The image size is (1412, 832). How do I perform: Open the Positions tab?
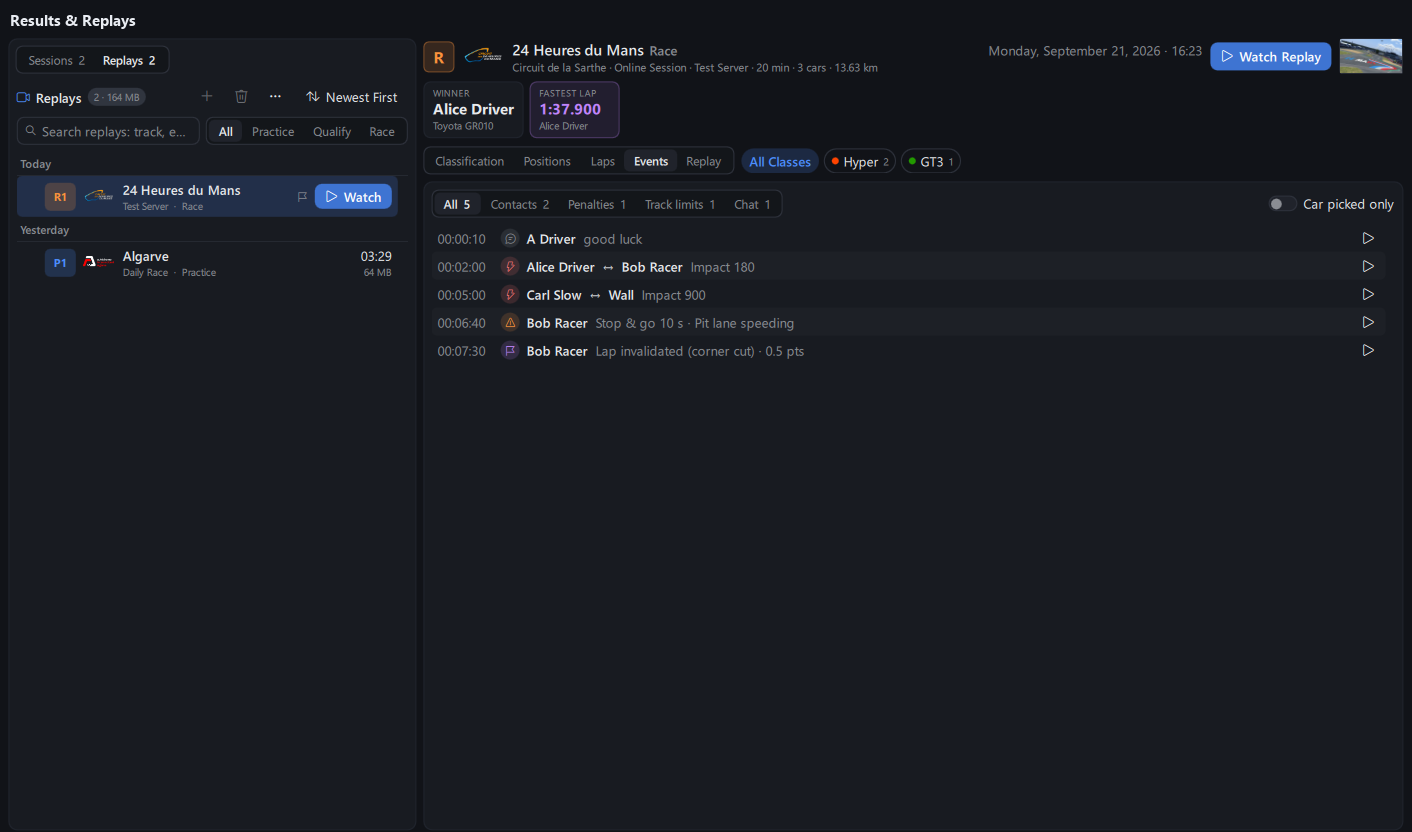[x=547, y=161]
